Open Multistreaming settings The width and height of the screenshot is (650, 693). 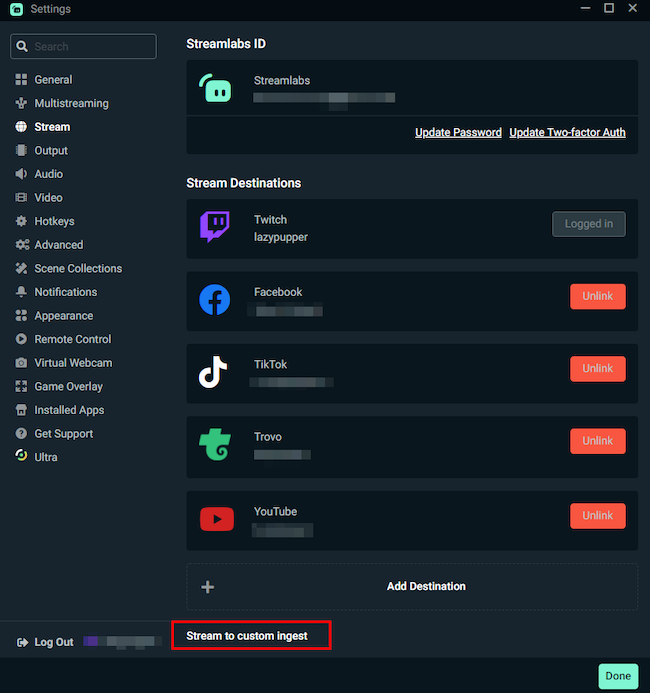pyautogui.click(x=72, y=103)
